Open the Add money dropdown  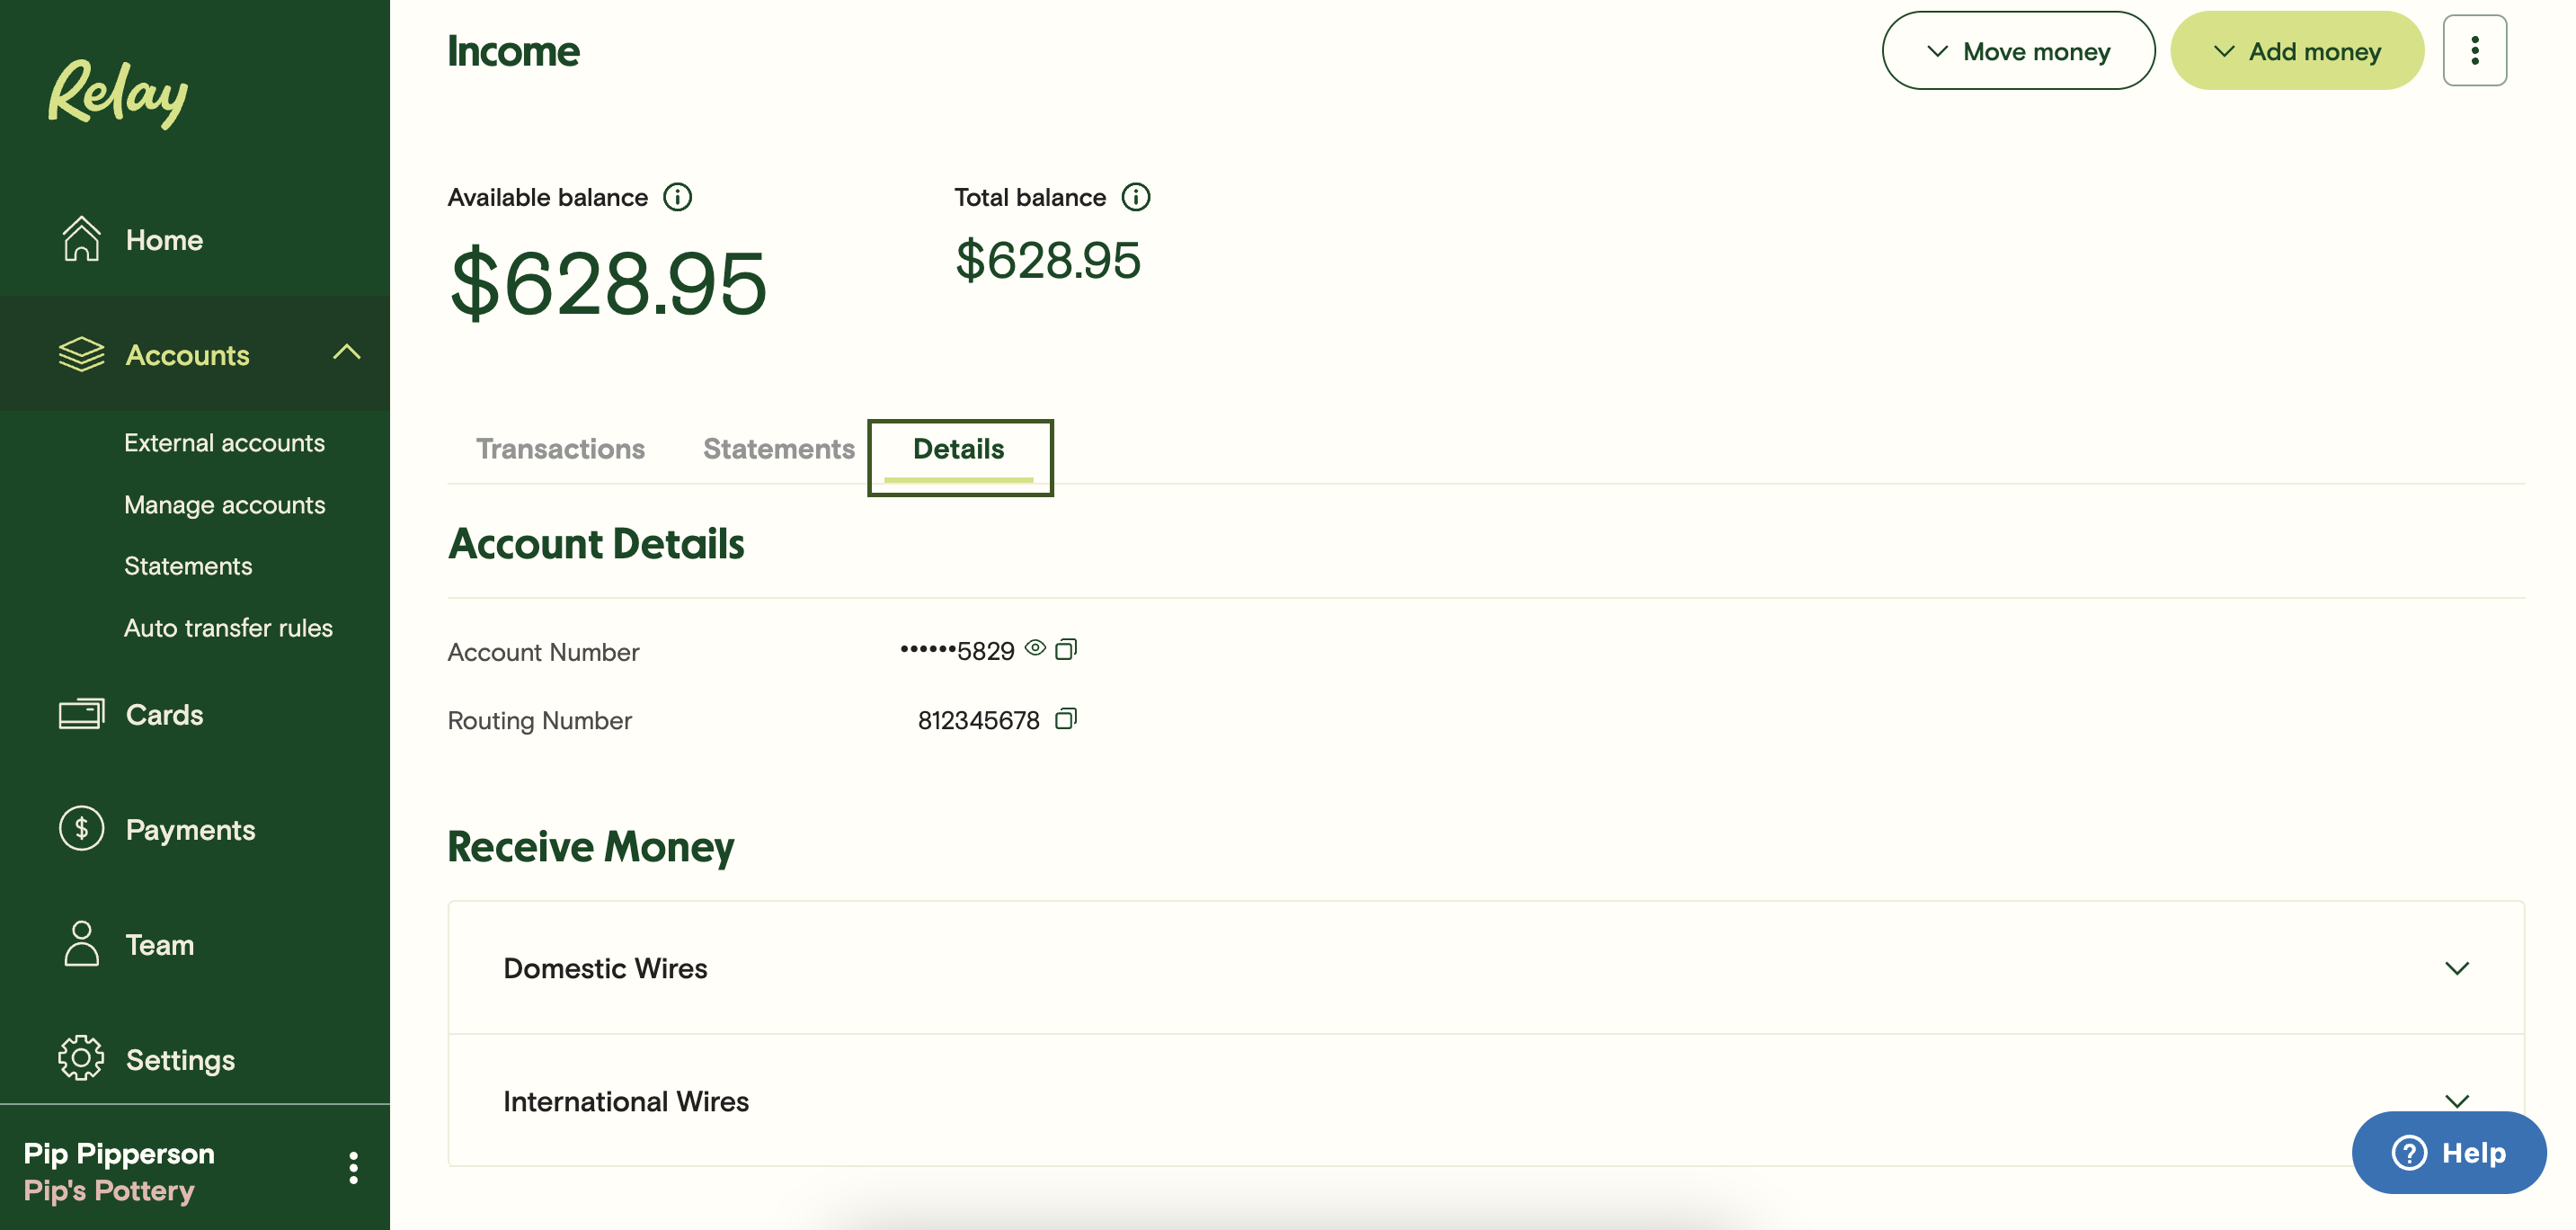2296,51
